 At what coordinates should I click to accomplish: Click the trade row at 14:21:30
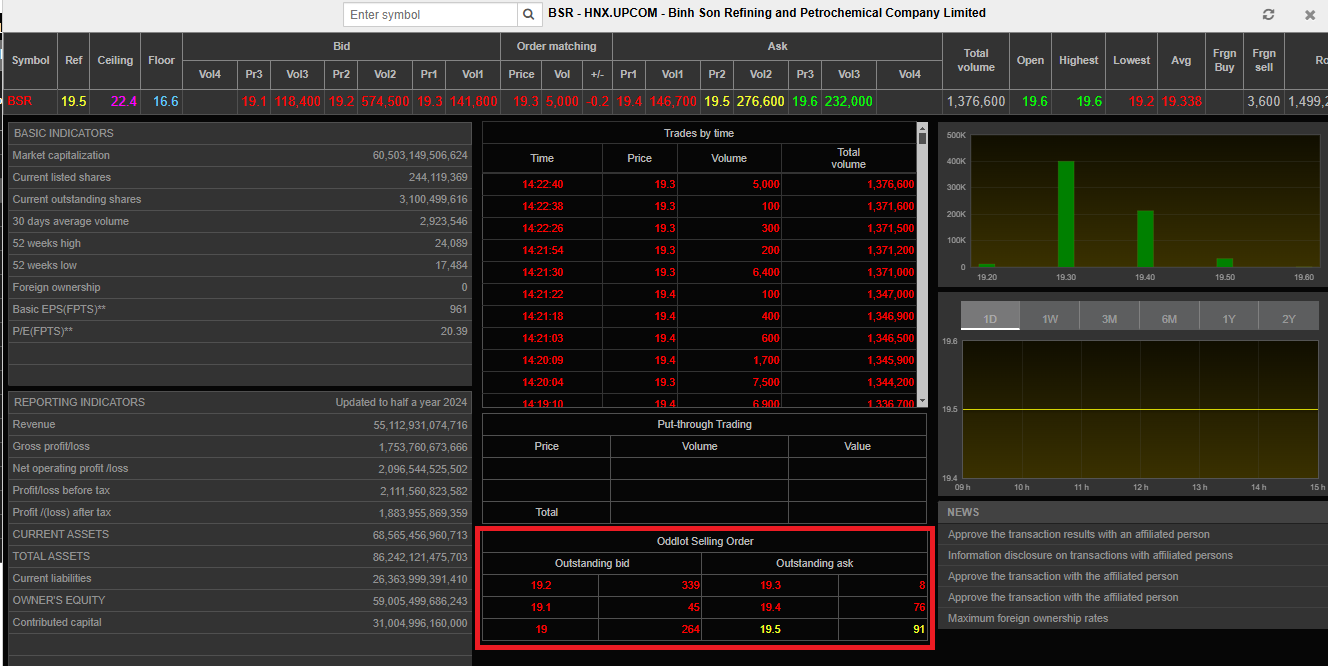coord(699,272)
